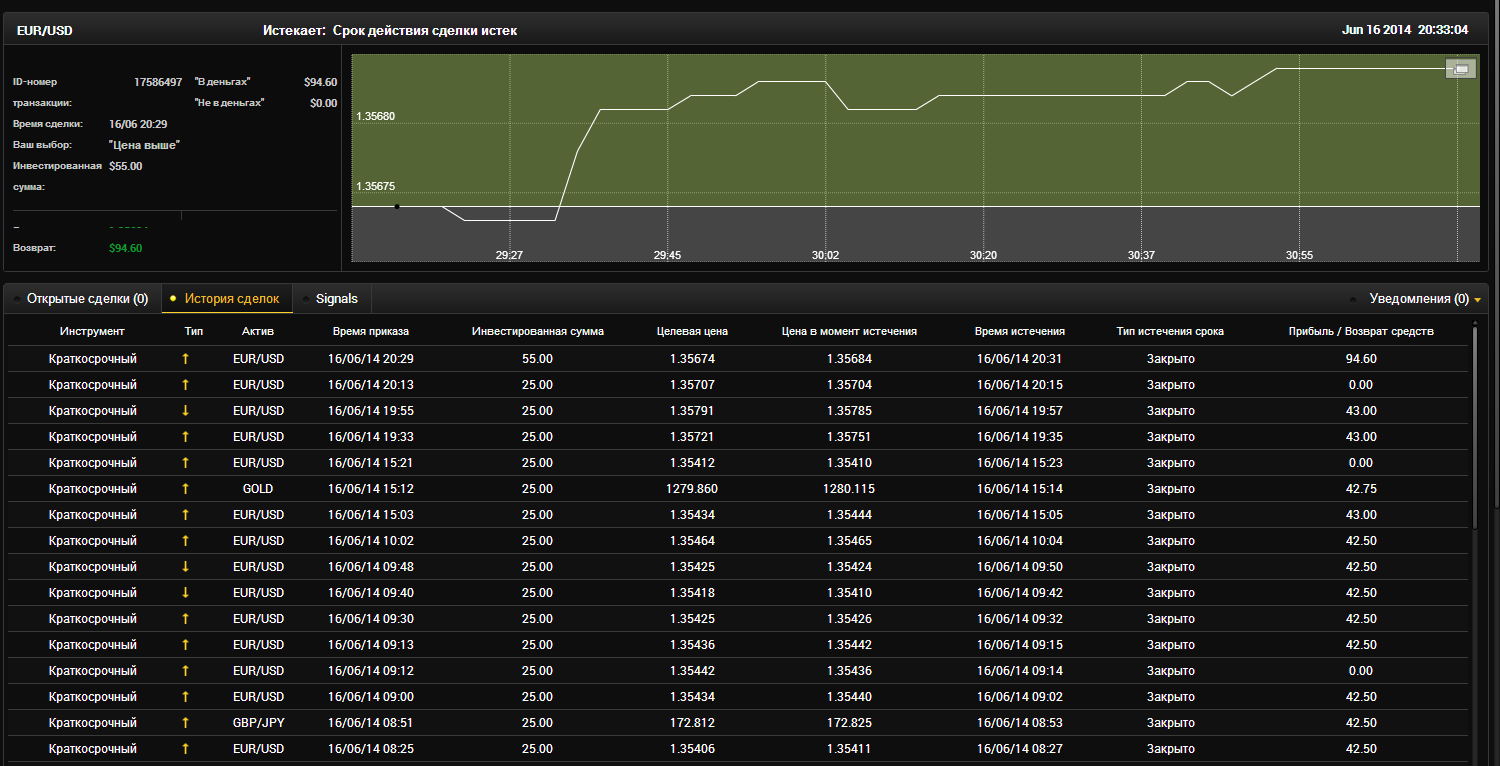Screen dimensions: 1500x766
Task: Click the up arrow in the 16/06/14 09:30 order row
Action: click(185, 619)
